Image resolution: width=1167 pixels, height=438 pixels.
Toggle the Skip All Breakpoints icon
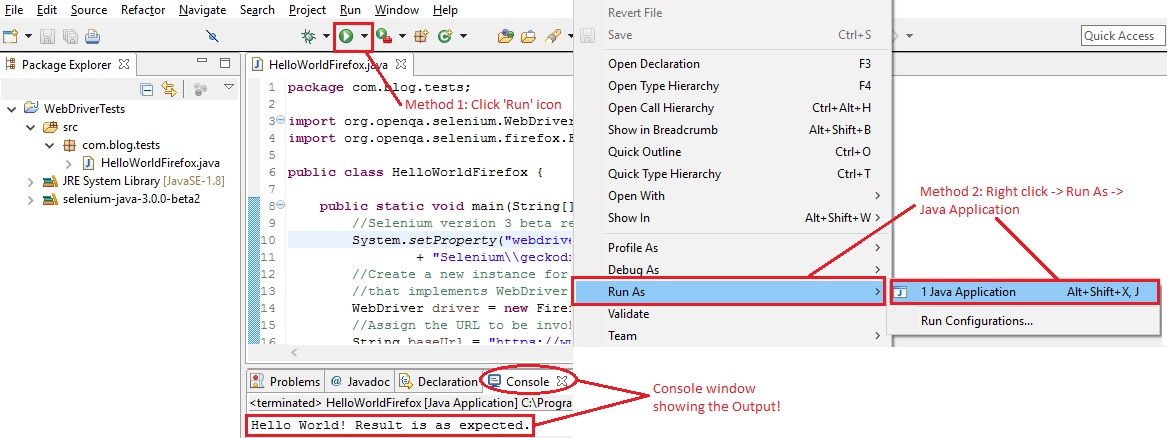[213, 36]
